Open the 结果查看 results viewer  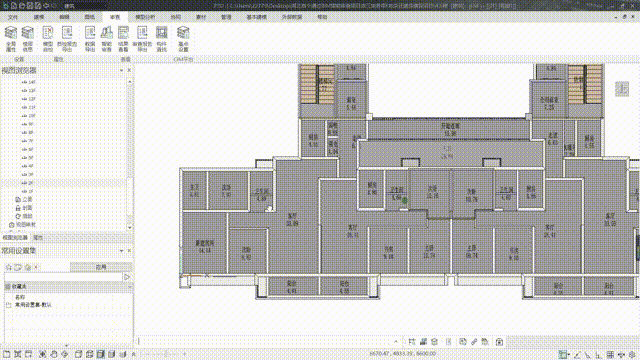point(123,38)
